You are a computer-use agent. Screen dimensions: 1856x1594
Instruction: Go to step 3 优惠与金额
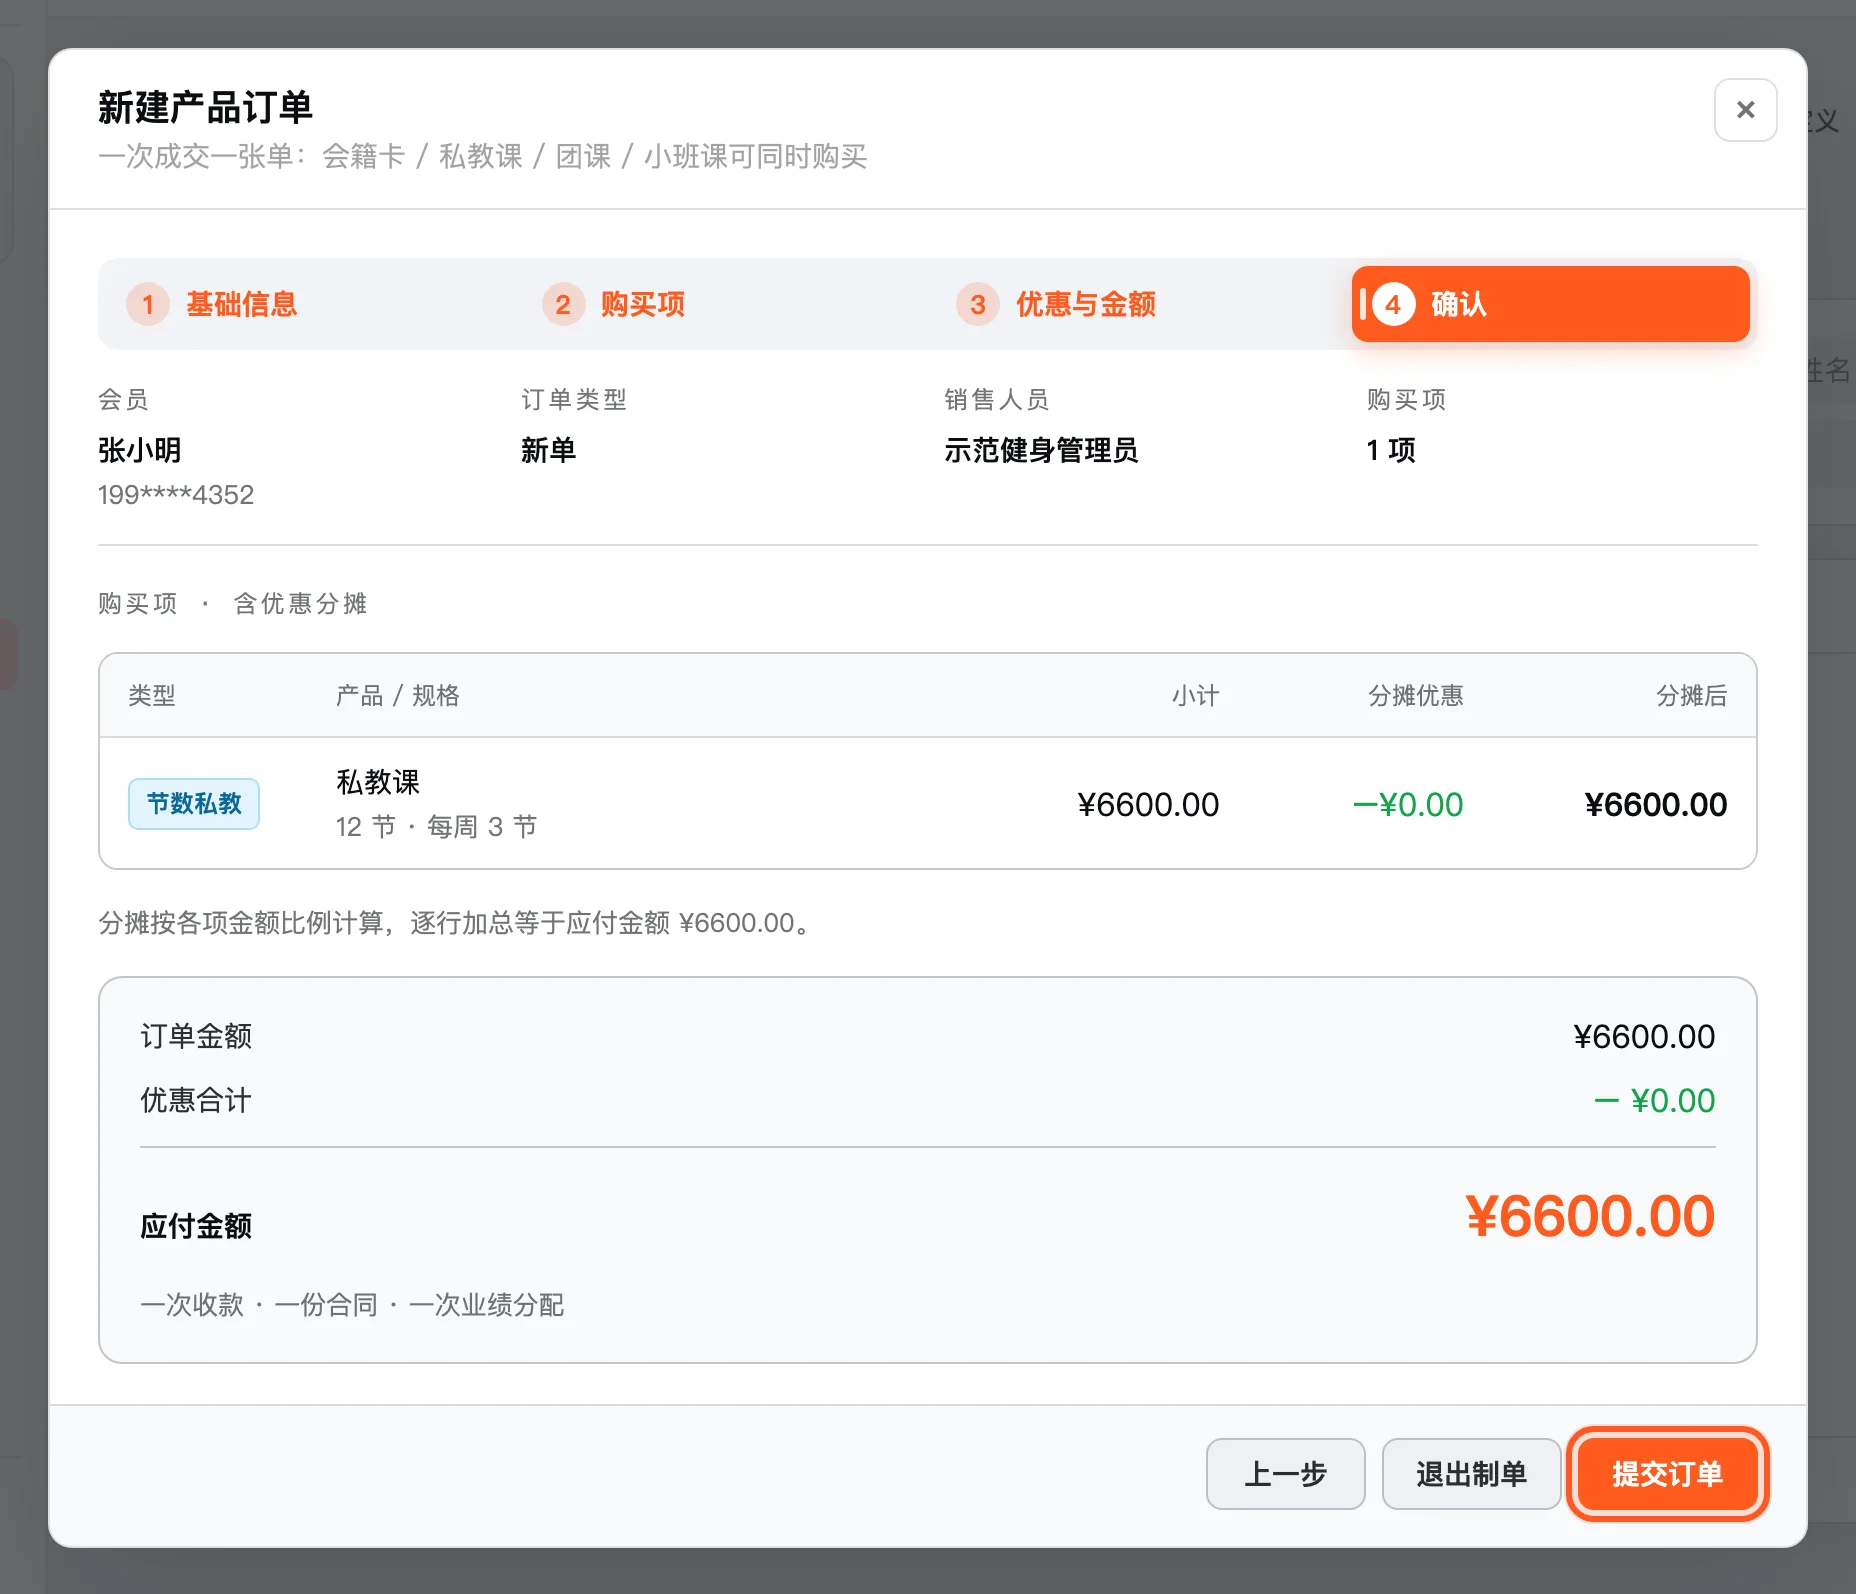point(1056,304)
